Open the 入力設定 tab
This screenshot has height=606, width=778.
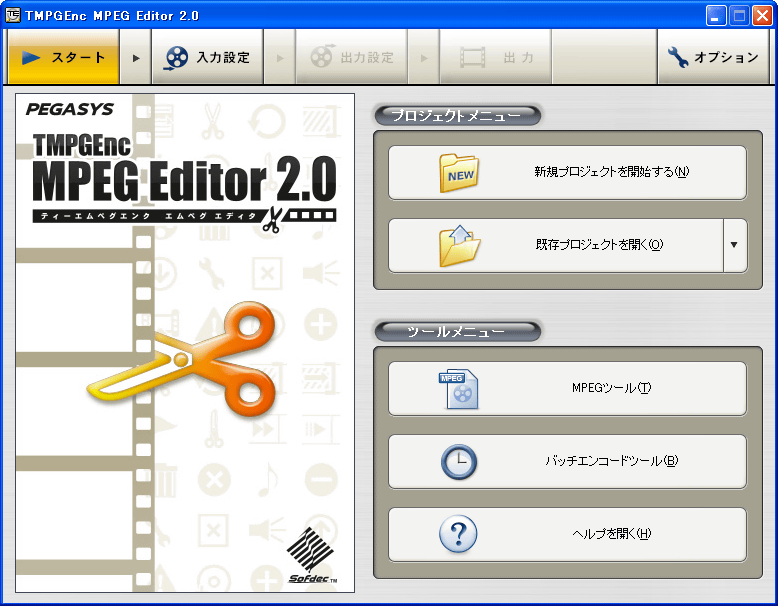tap(207, 57)
